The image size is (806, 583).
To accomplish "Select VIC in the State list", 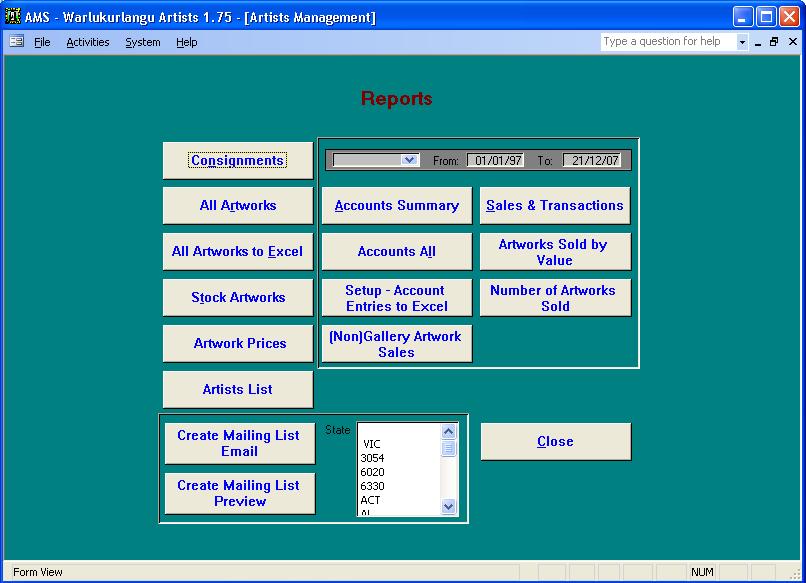I will coord(399,444).
